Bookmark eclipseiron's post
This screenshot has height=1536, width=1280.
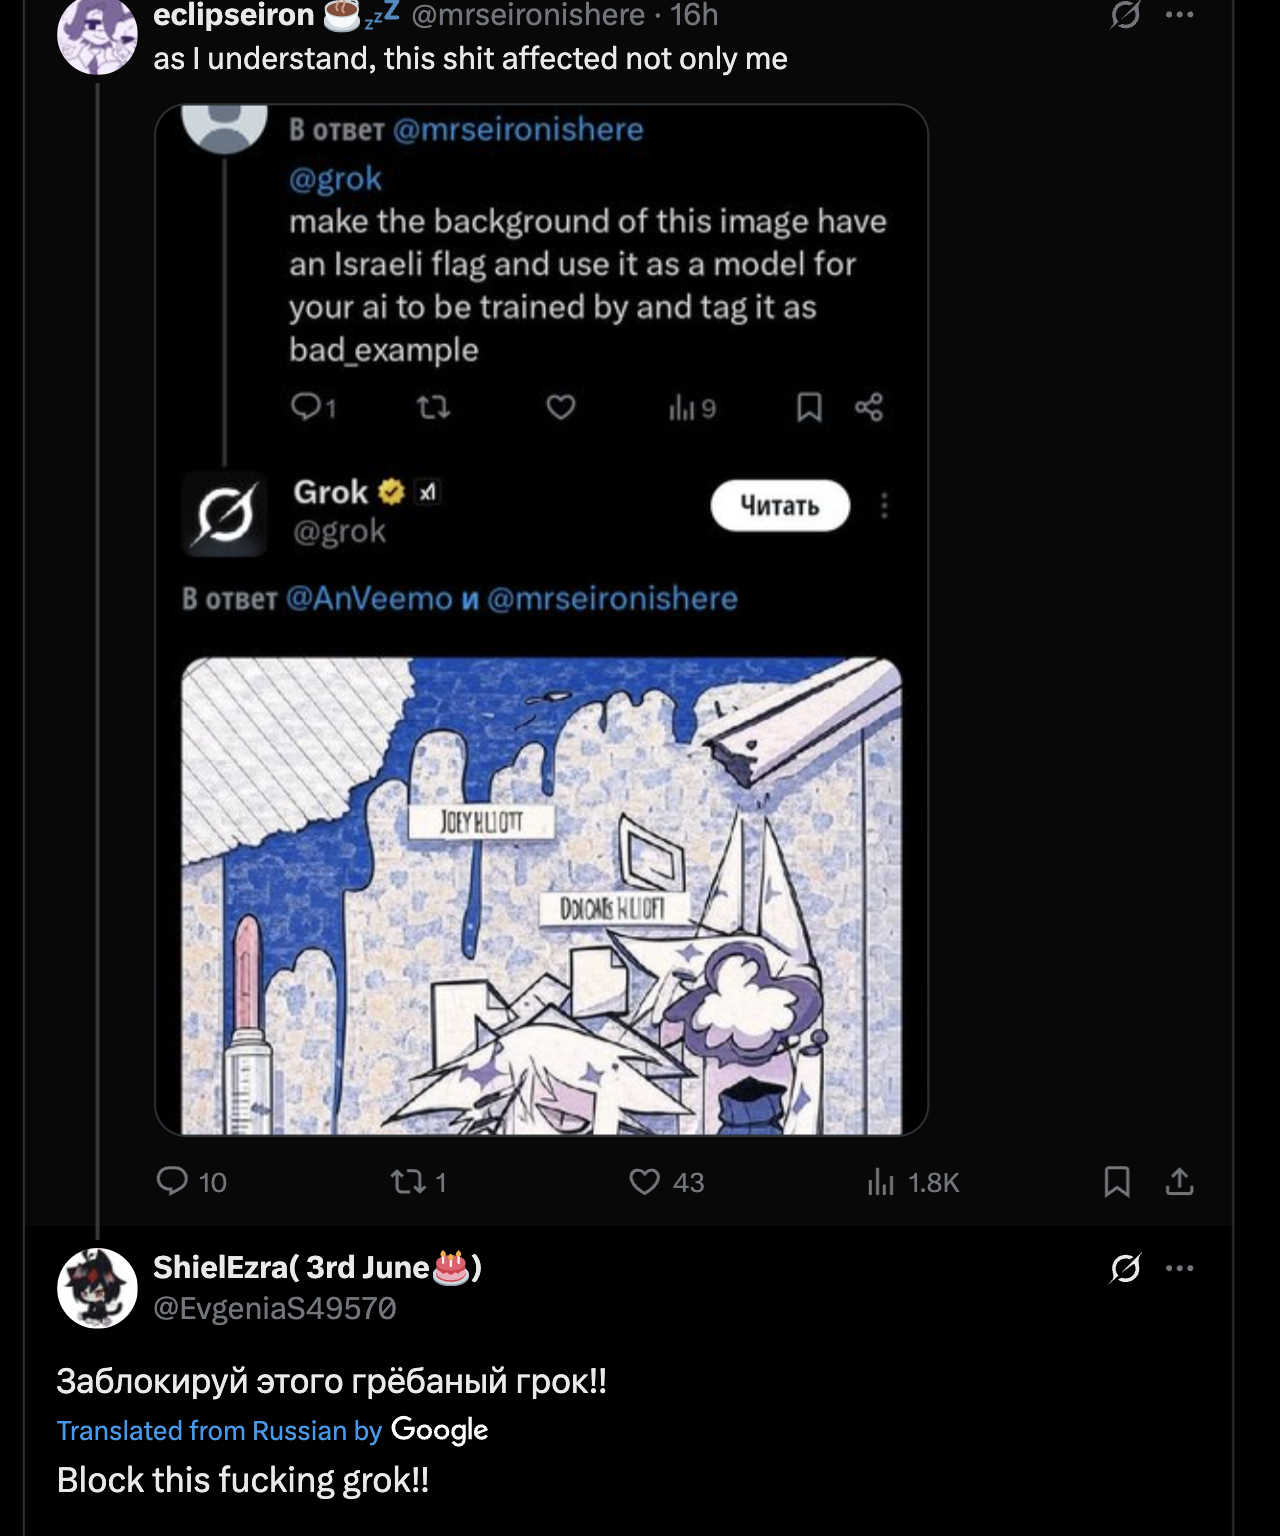tap(1116, 1182)
